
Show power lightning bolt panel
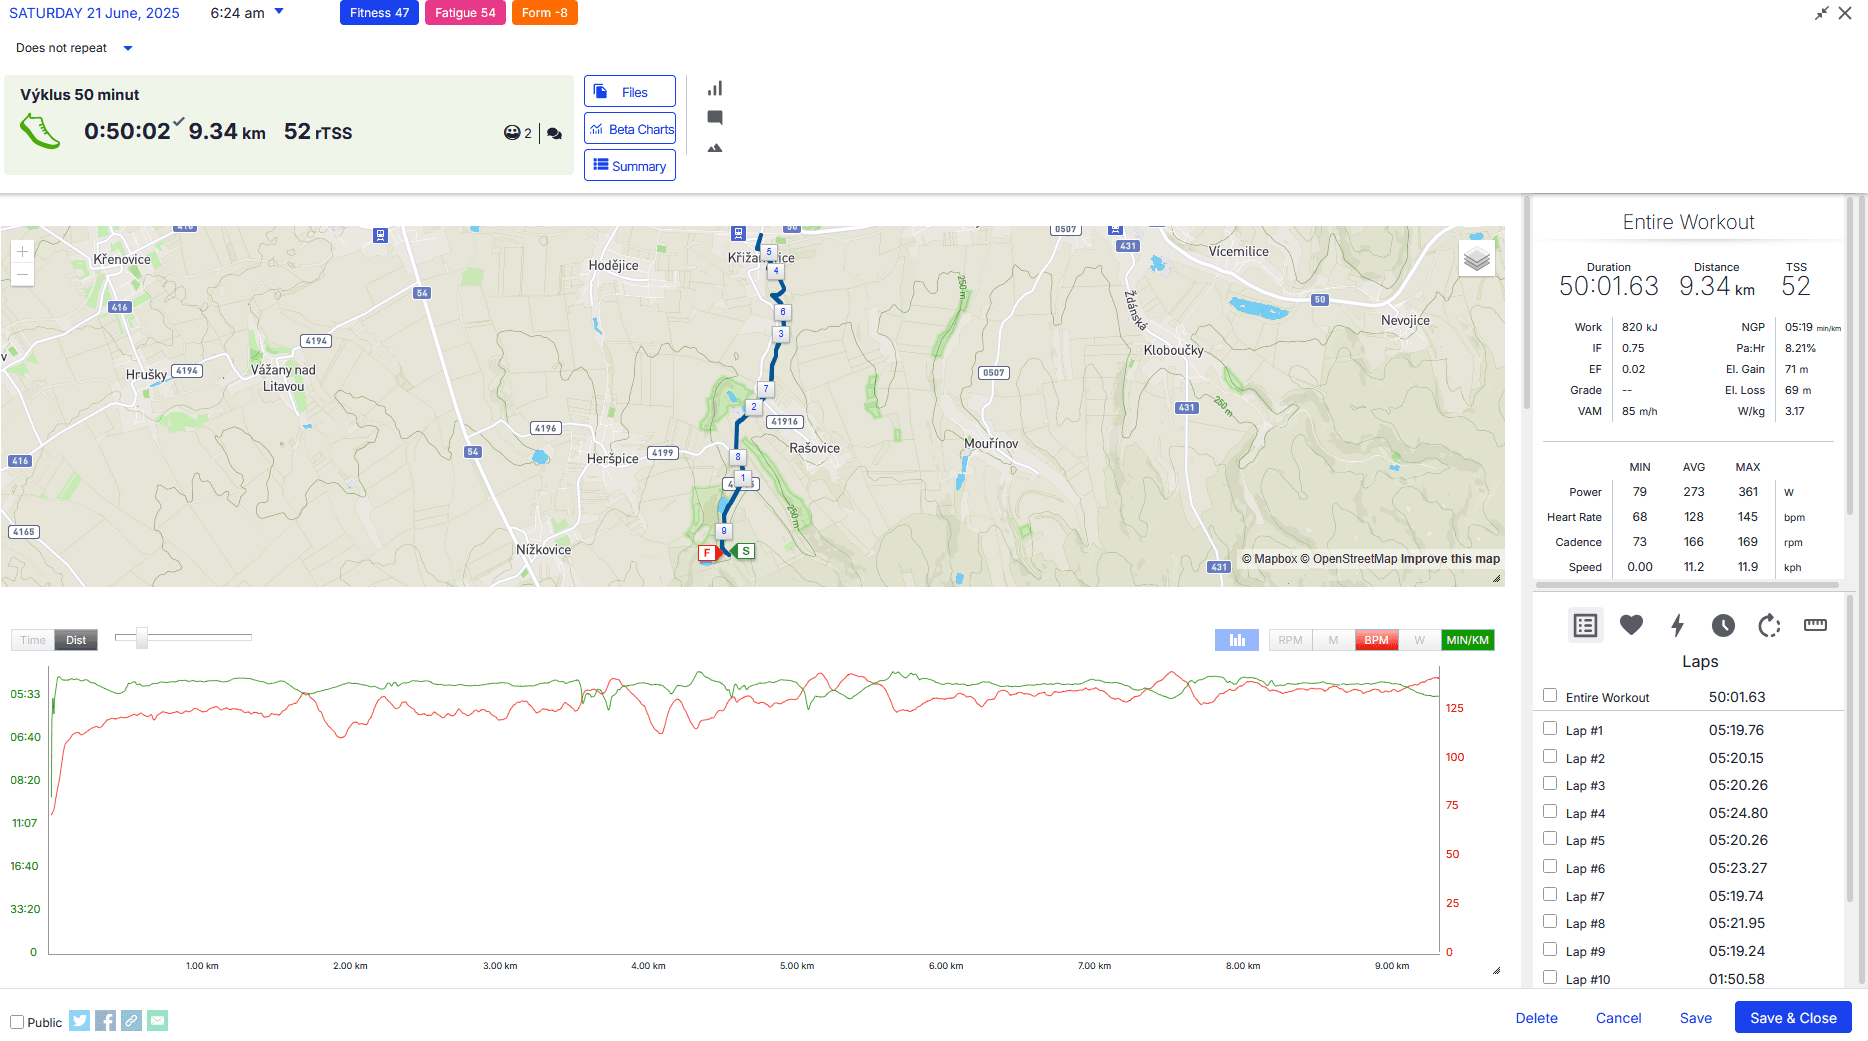coord(1677,626)
